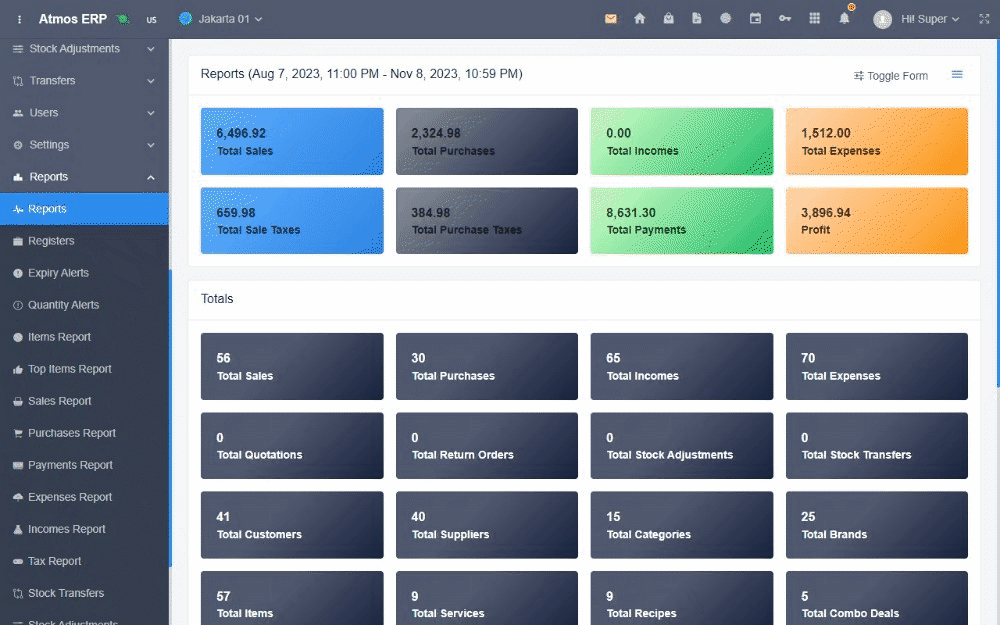Open Expenses Report in the sidebar
This screenshot has width=1000, height=625.
click(84, 497)
